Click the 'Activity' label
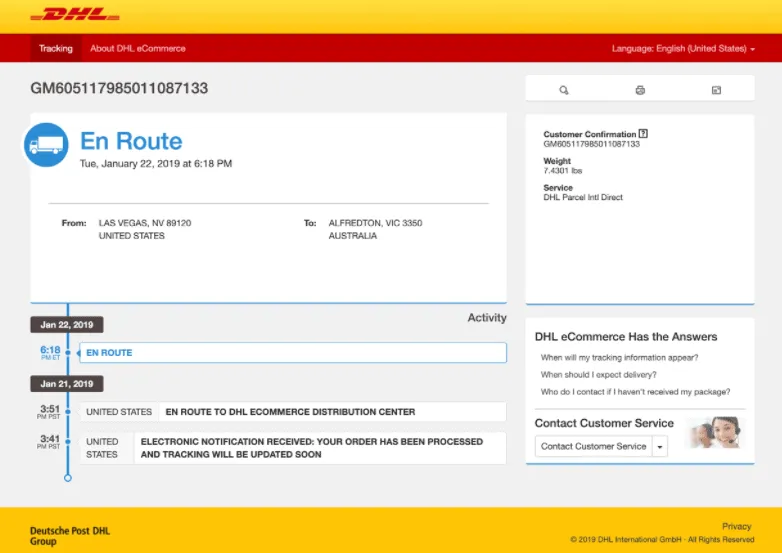 487,318
